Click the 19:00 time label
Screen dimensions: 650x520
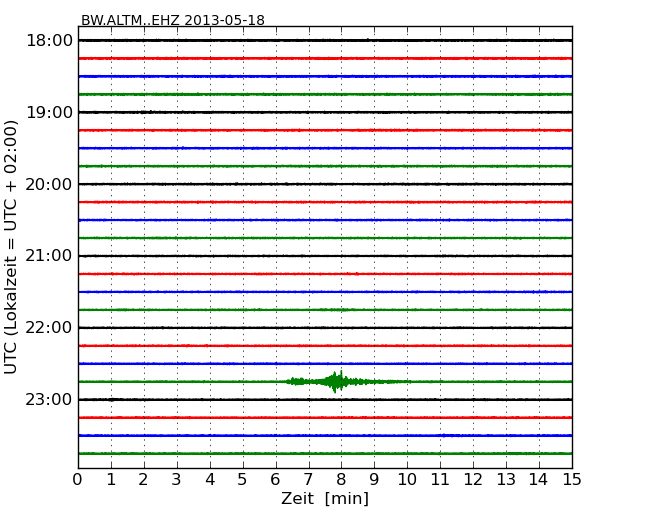(49, 112)
